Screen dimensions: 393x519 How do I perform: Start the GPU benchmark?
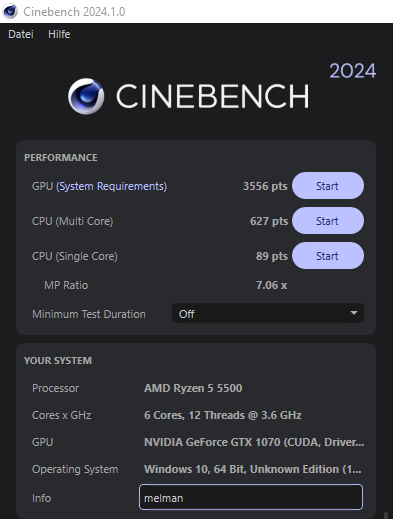pyautogui.click(x=328, y=186)
